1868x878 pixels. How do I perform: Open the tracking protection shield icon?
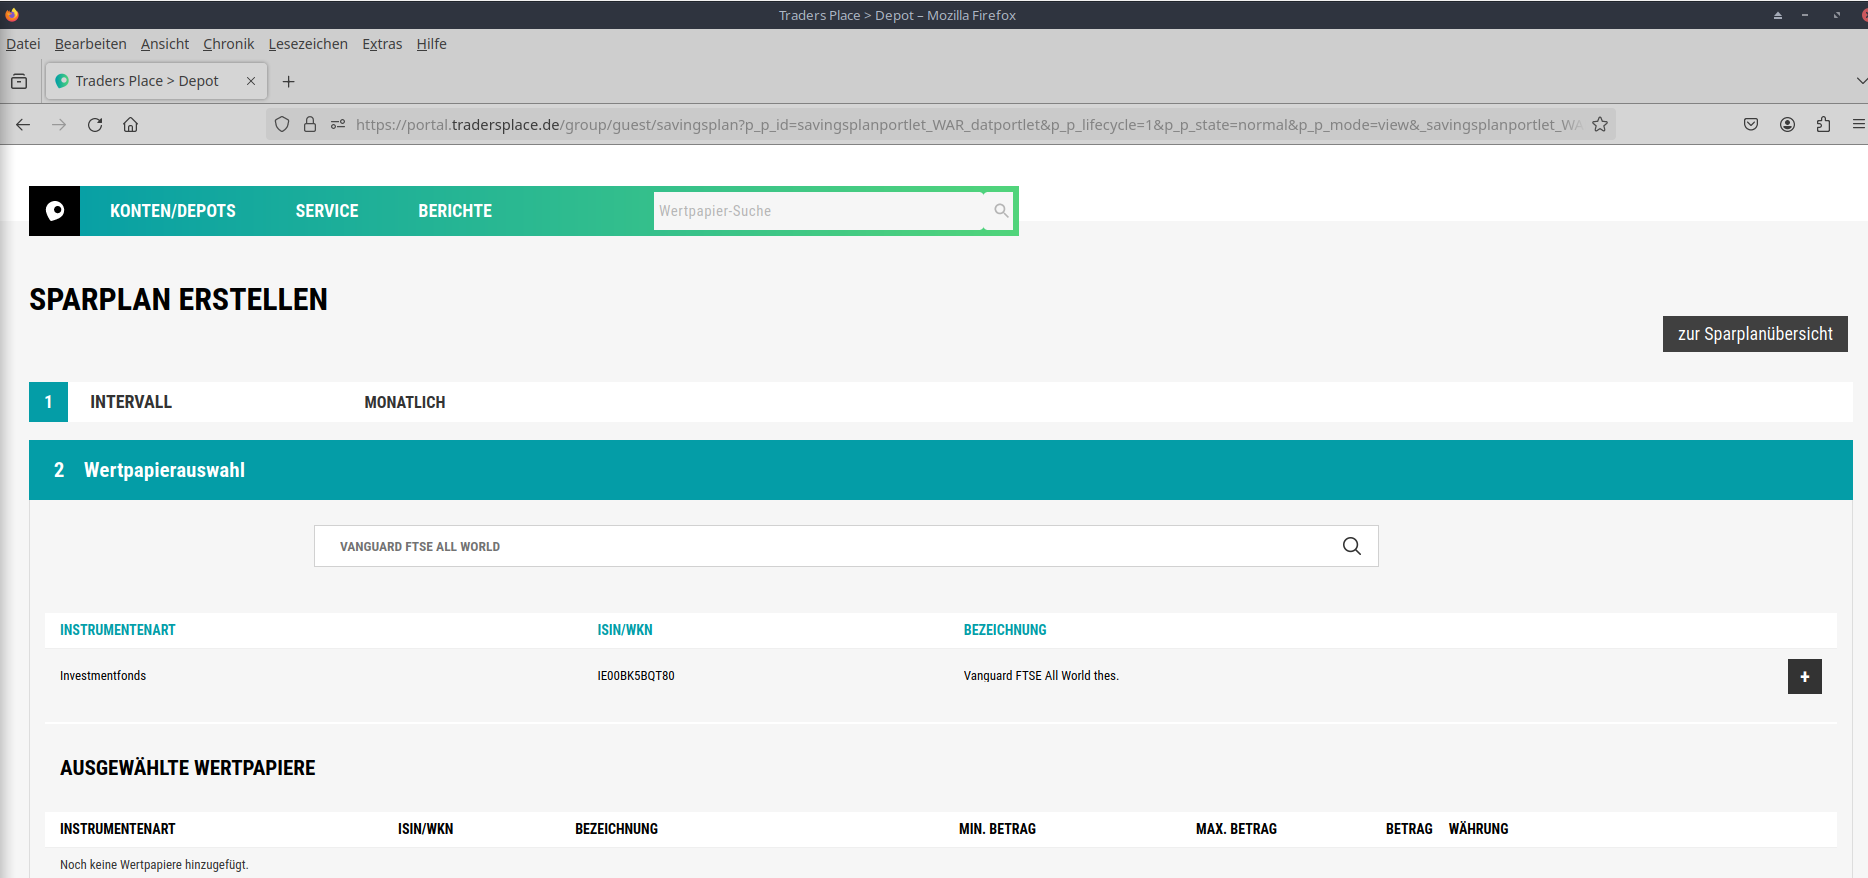(x=282, y=124)
